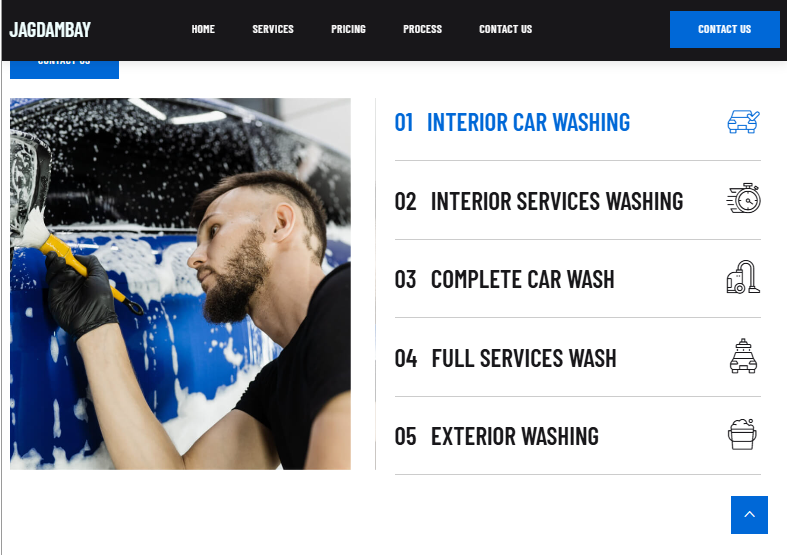Select the 02 Interior Services Washing tab
Image resolution: width=787 pixels, height=555 pixels.
[x=578, y=201]
